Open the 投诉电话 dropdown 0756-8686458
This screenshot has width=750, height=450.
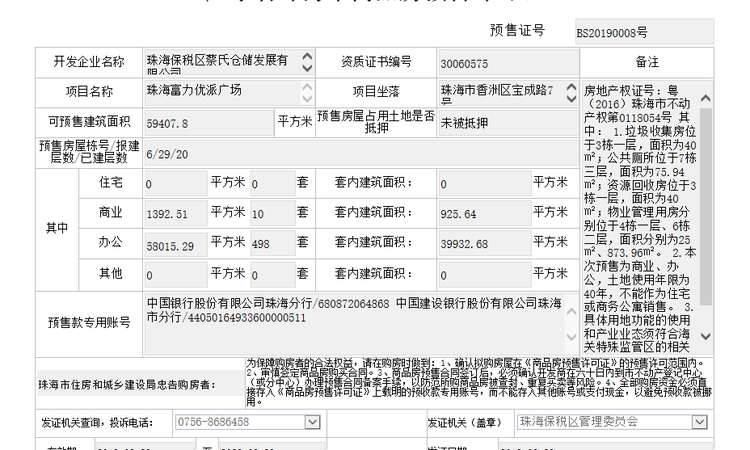pyautogui.click(x=312, y=422)
